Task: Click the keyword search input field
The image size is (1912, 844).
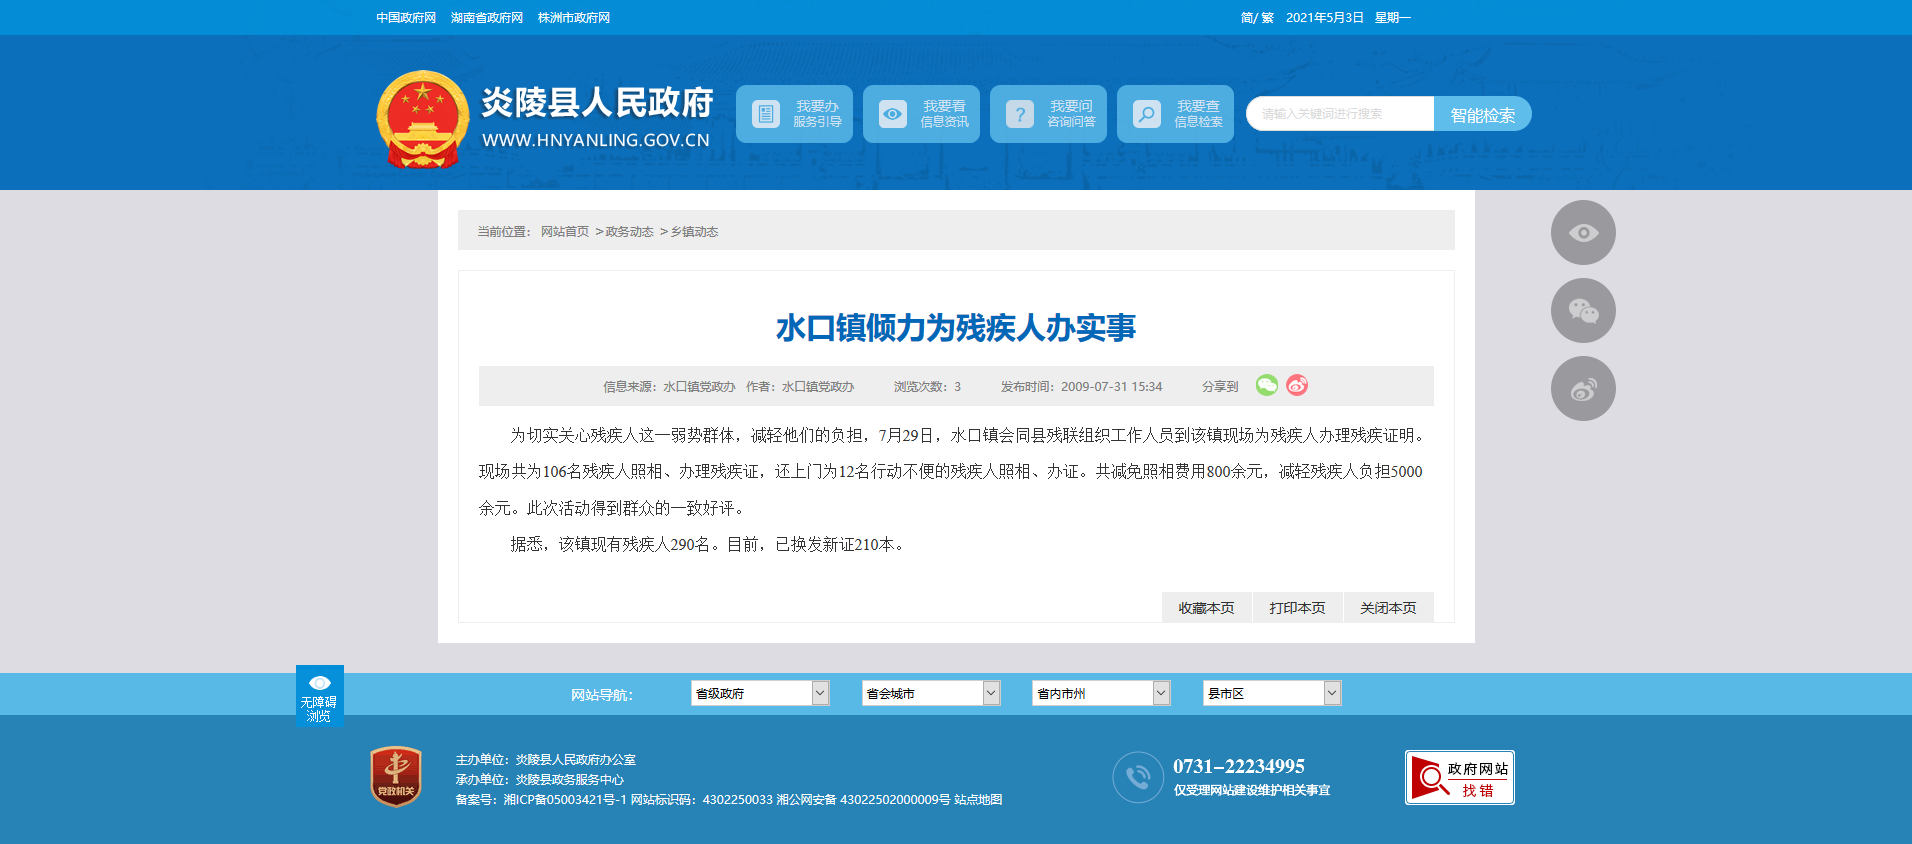Action: coord(1340,114)
